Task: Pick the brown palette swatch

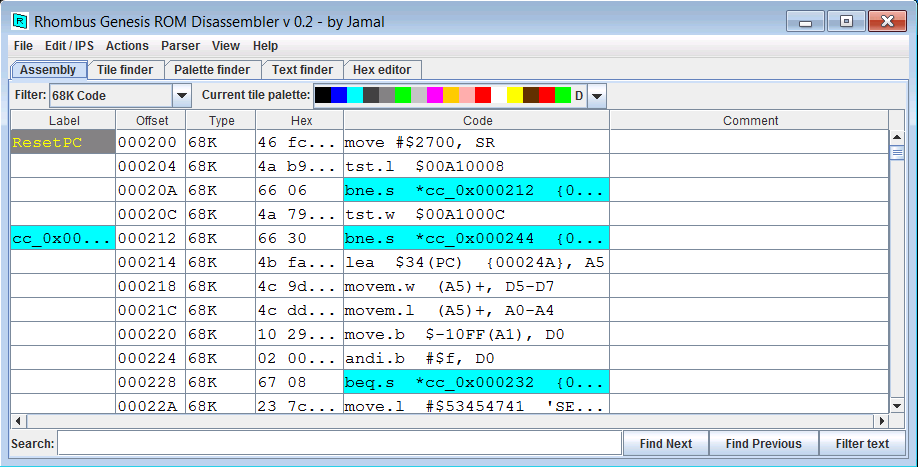Action: 531,95
